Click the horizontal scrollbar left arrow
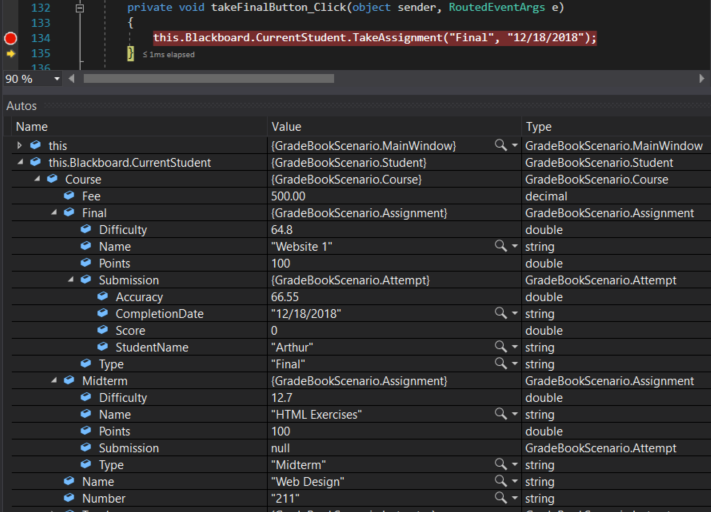The height and width of the screenshot is (512, 711). coord(71,78)
